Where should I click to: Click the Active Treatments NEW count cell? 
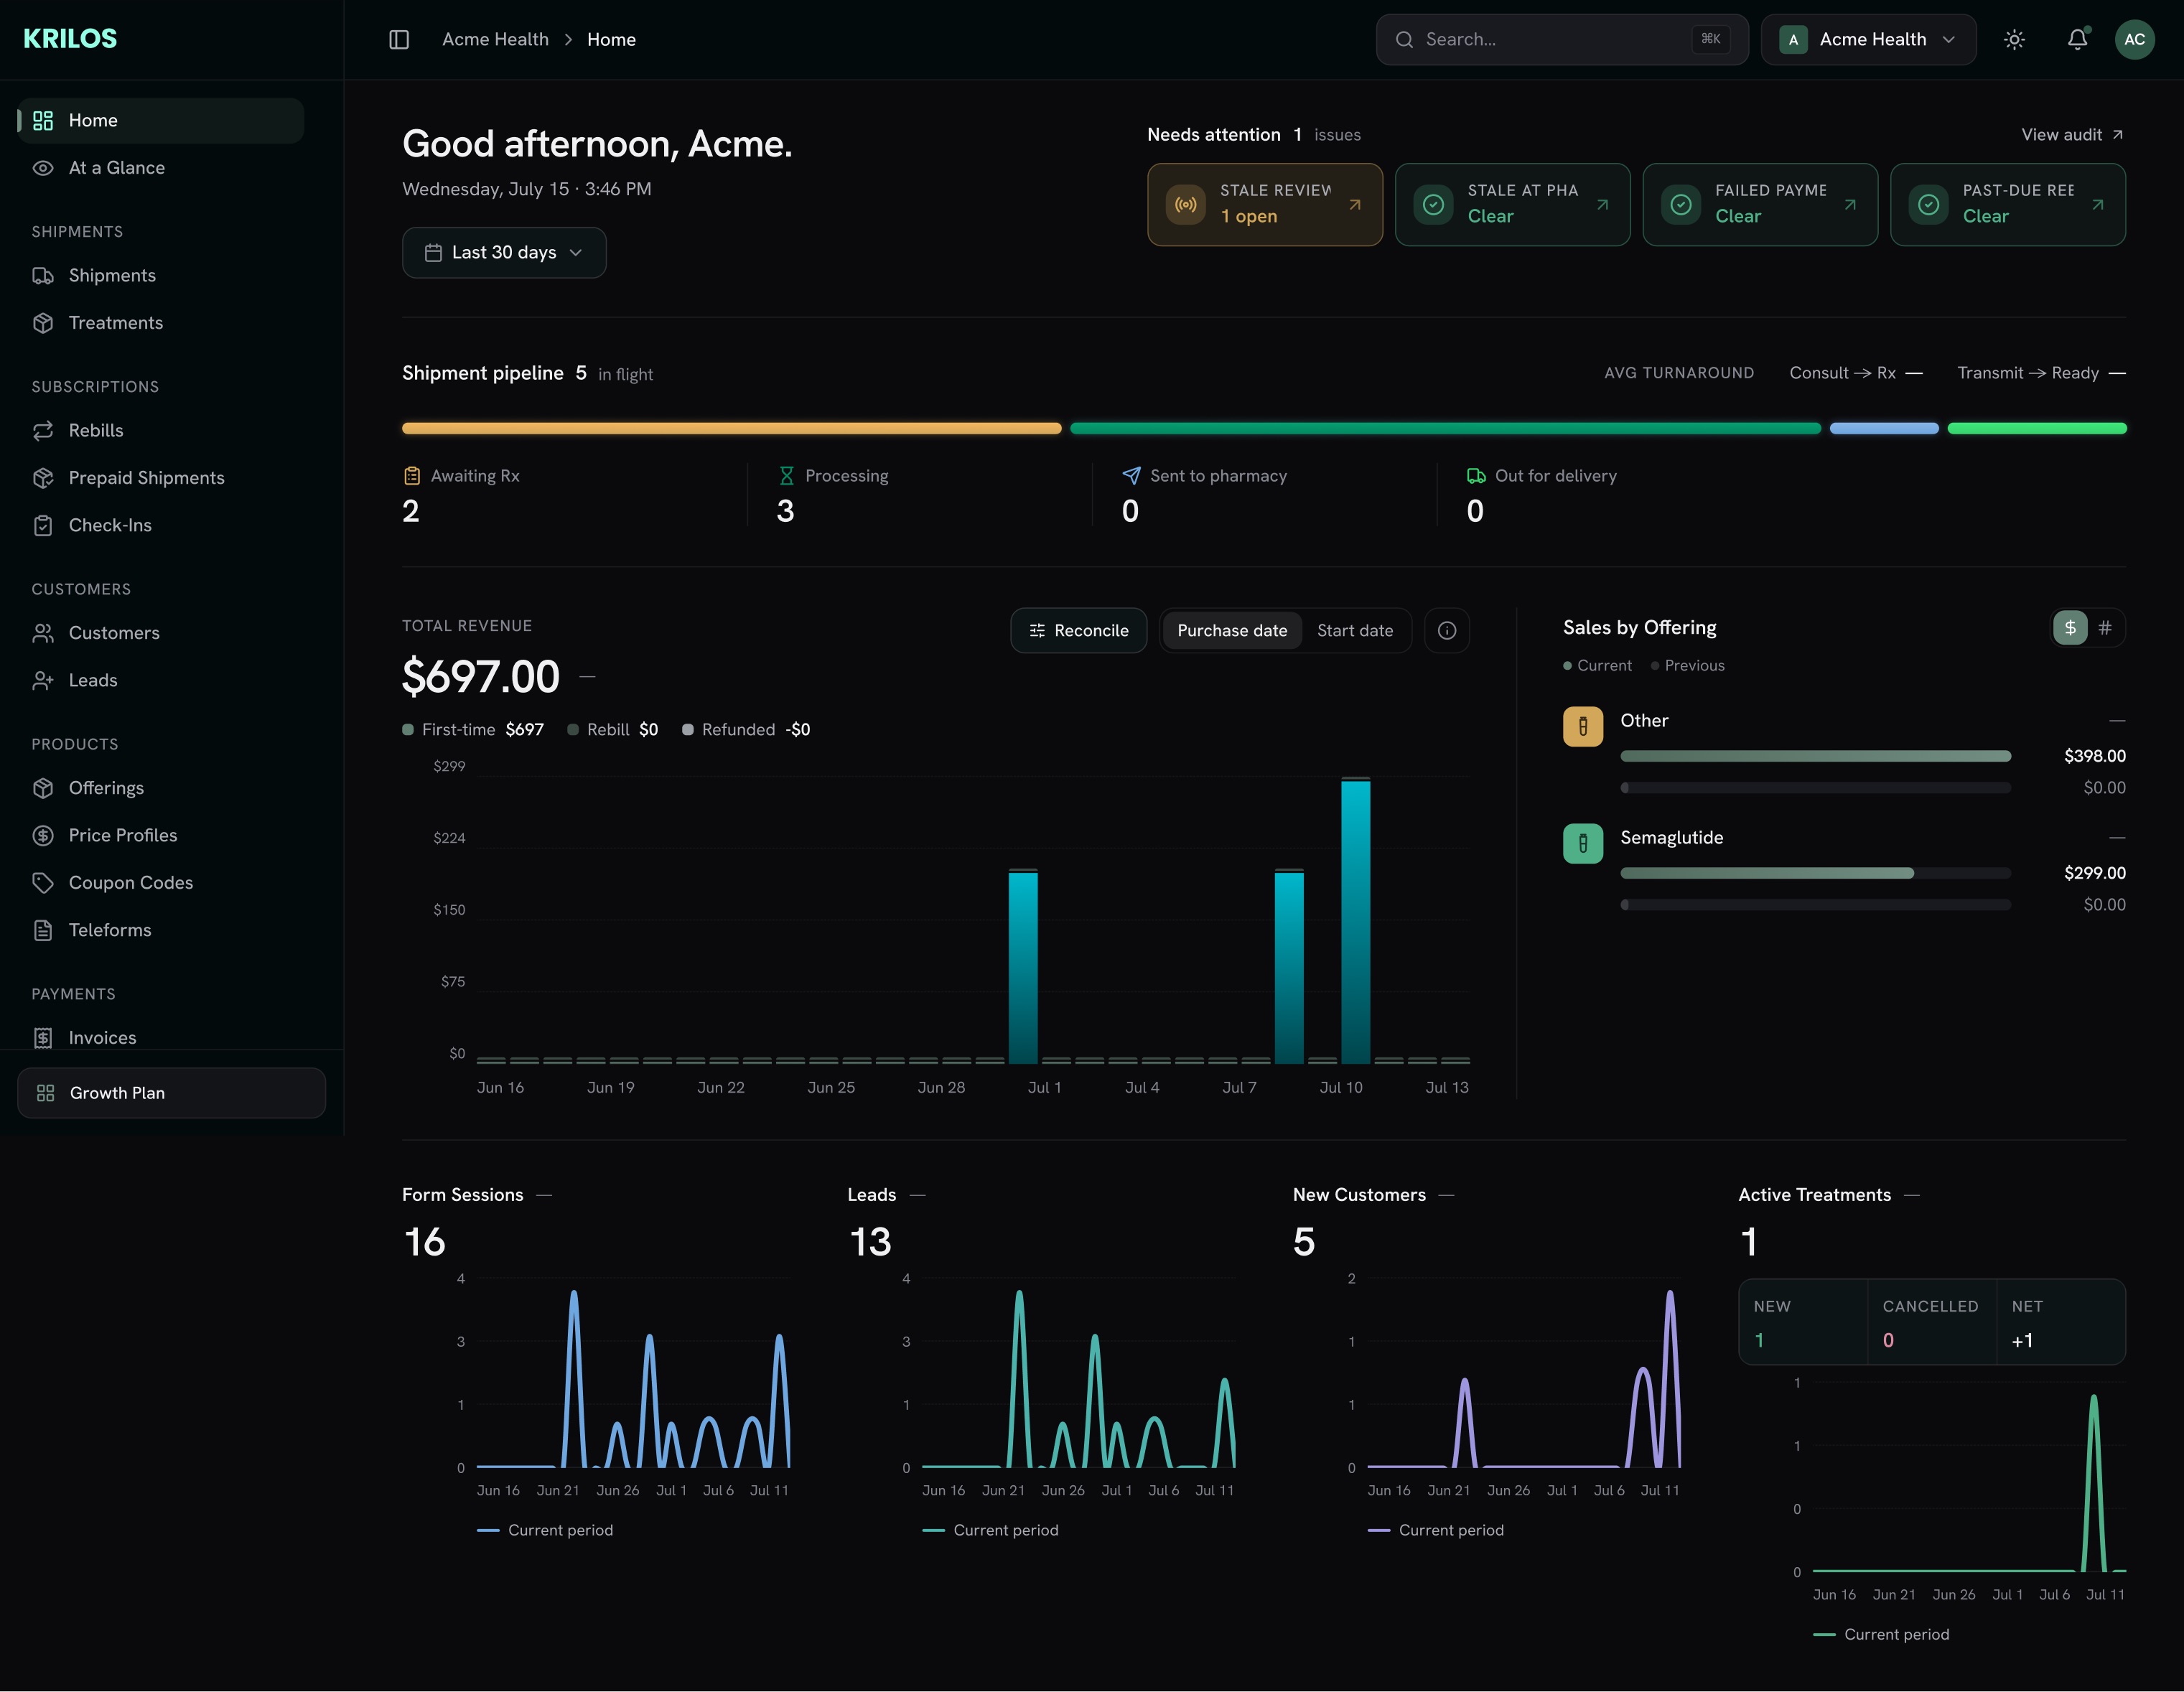point(1803,1322)
